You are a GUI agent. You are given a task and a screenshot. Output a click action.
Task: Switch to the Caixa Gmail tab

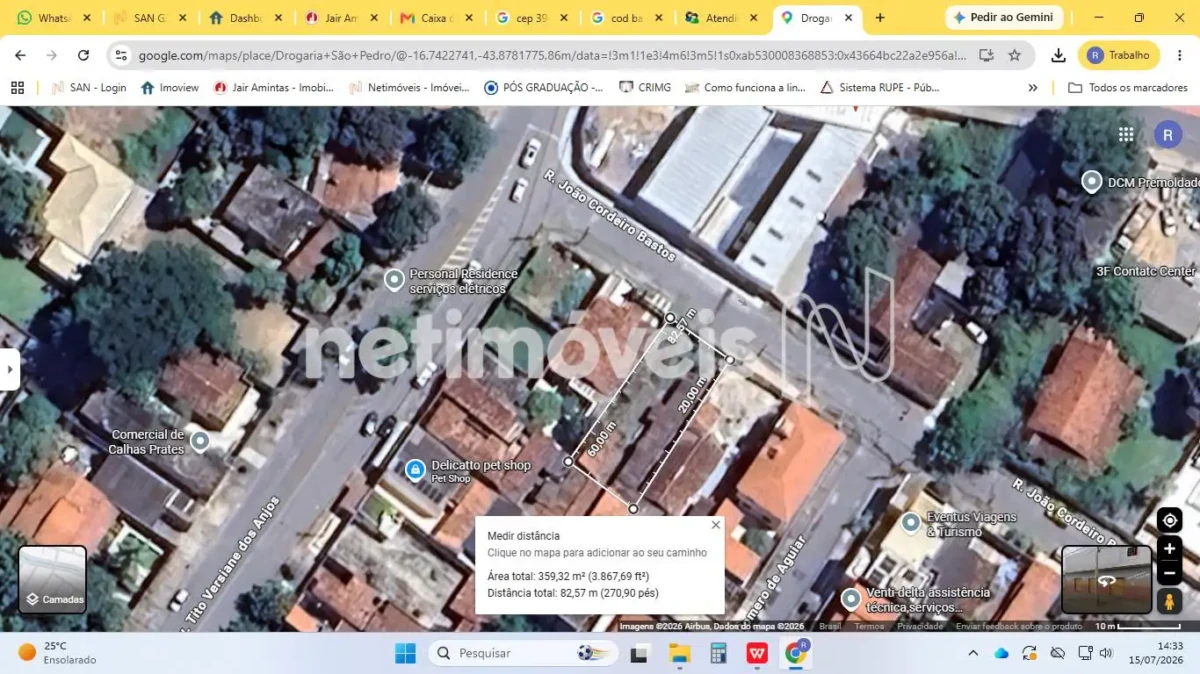[x=438, y=18]
